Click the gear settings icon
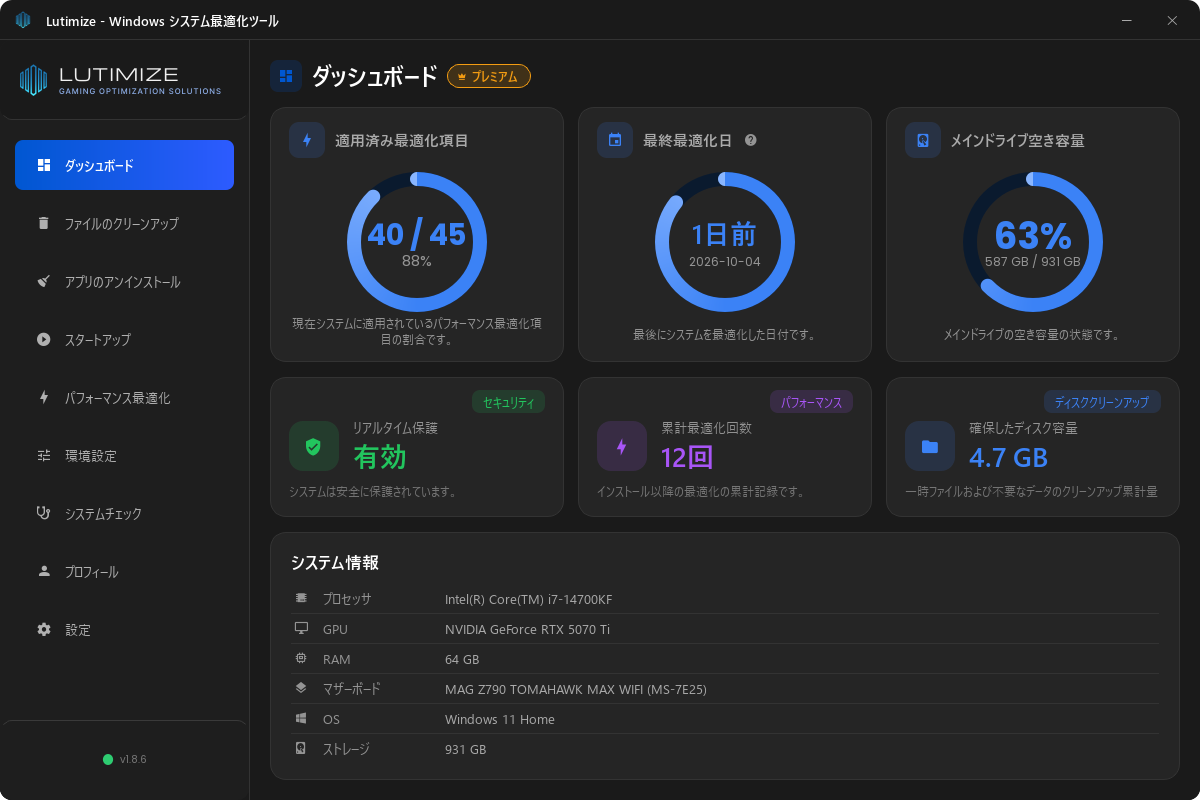The height and width of the screenshot is (800, 1200). click(x=43, y=629)
